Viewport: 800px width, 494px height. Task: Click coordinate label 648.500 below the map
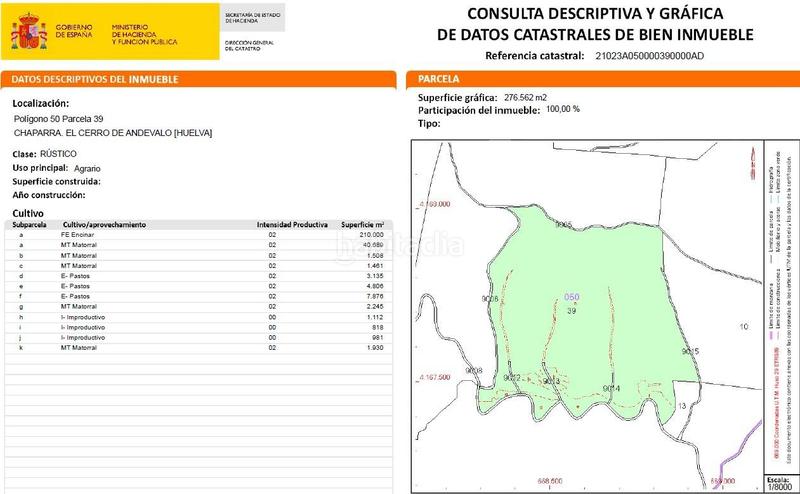[550, 481]
